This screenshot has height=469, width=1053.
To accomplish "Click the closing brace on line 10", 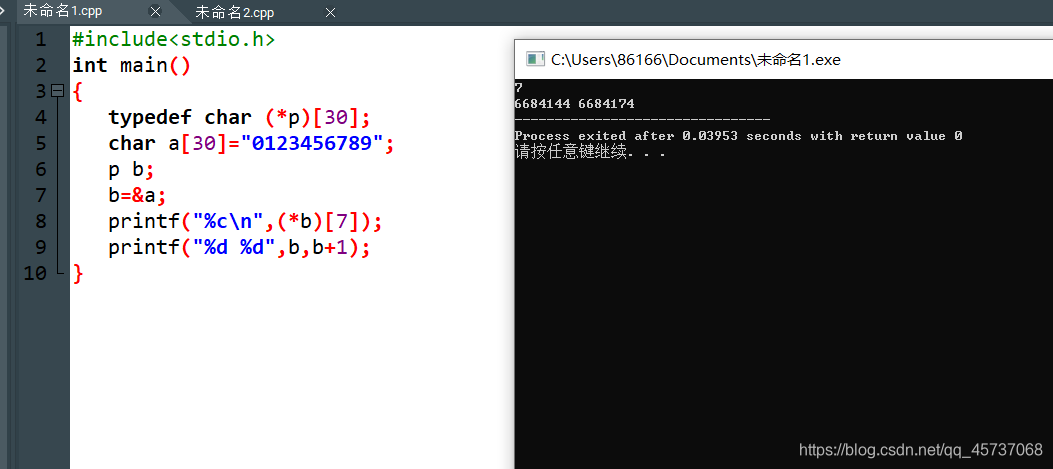I will 78,273.
